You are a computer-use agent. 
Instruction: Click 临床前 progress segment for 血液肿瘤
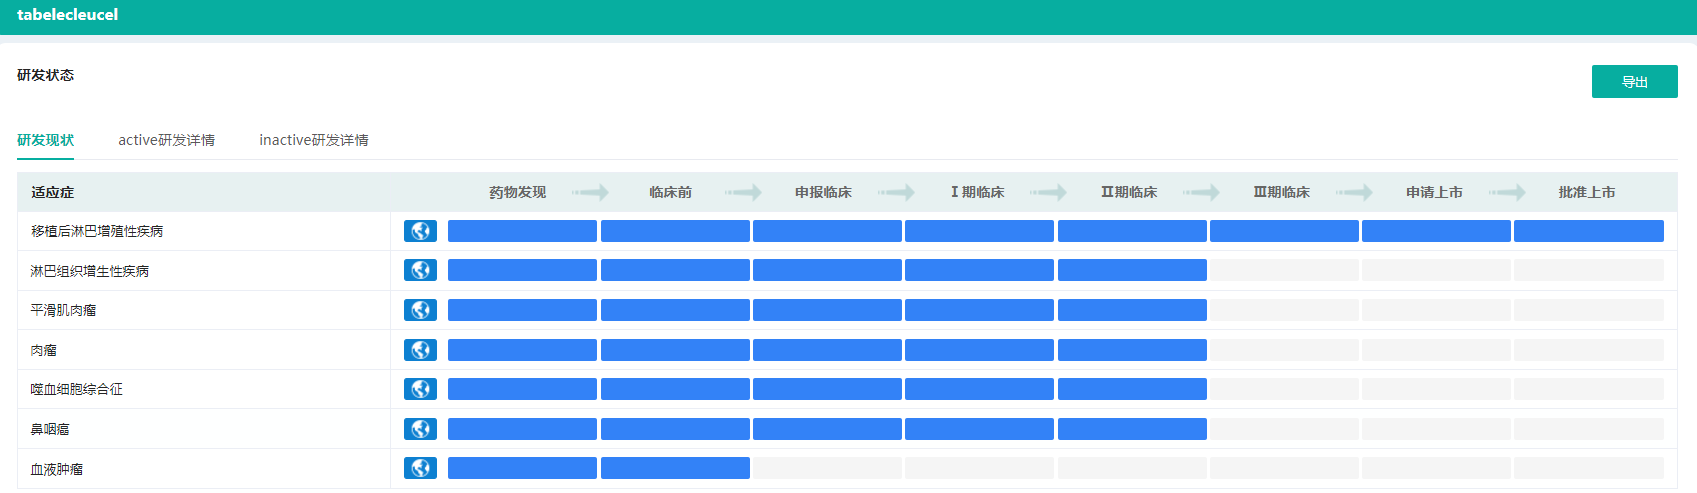(675, 468)
